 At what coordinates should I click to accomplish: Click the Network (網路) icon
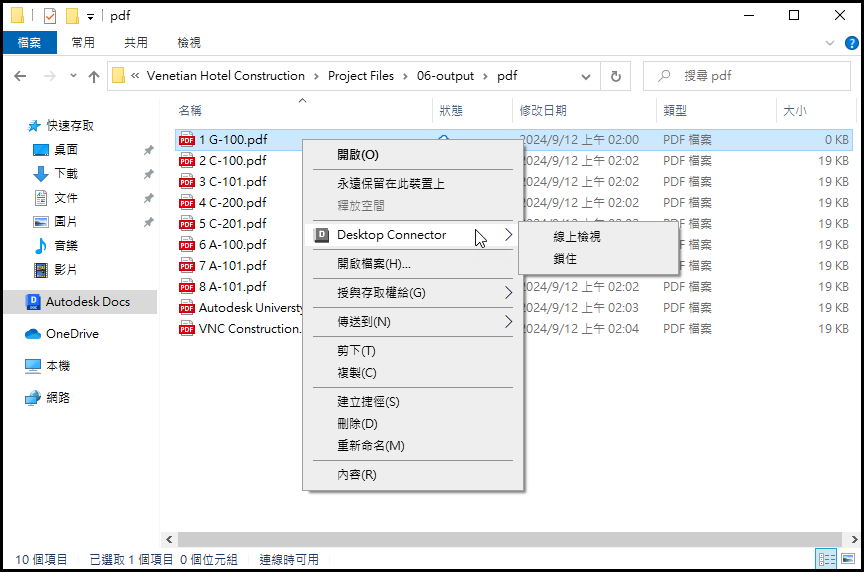point(33,398)
